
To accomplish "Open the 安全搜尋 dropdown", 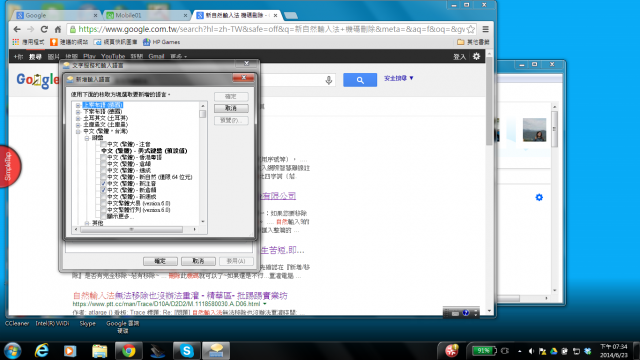I will (398, 78).
